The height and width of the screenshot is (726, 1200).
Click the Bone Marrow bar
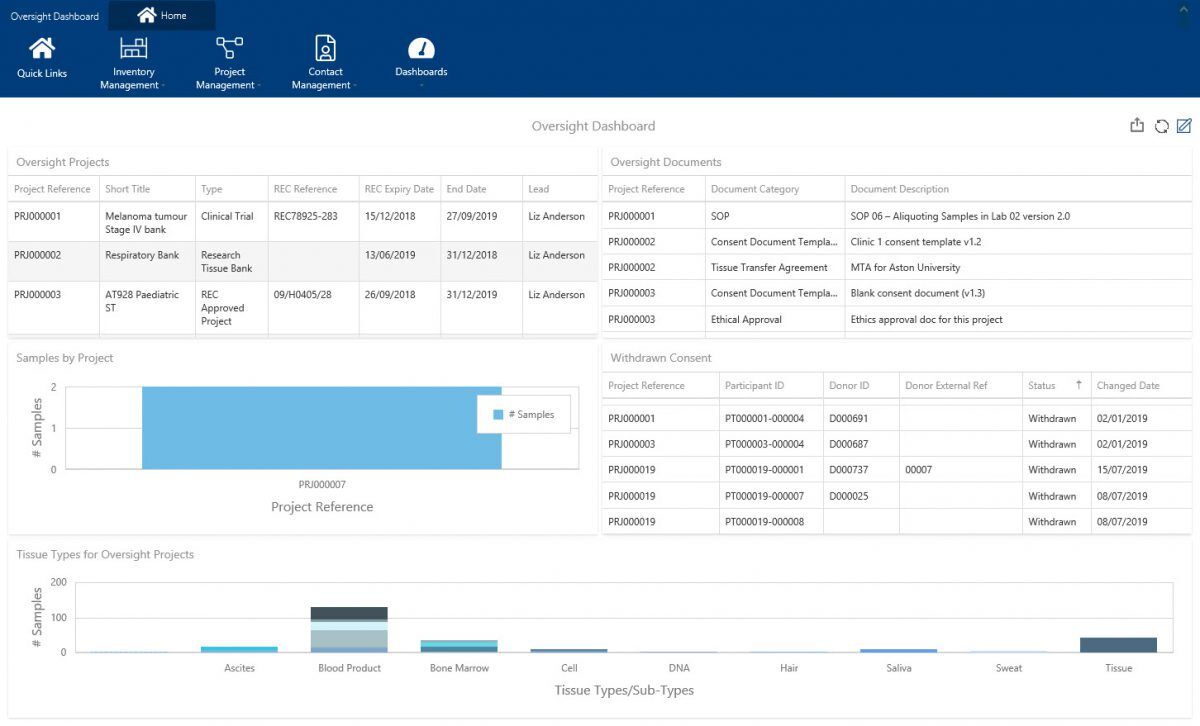click(x=459, y=646)
